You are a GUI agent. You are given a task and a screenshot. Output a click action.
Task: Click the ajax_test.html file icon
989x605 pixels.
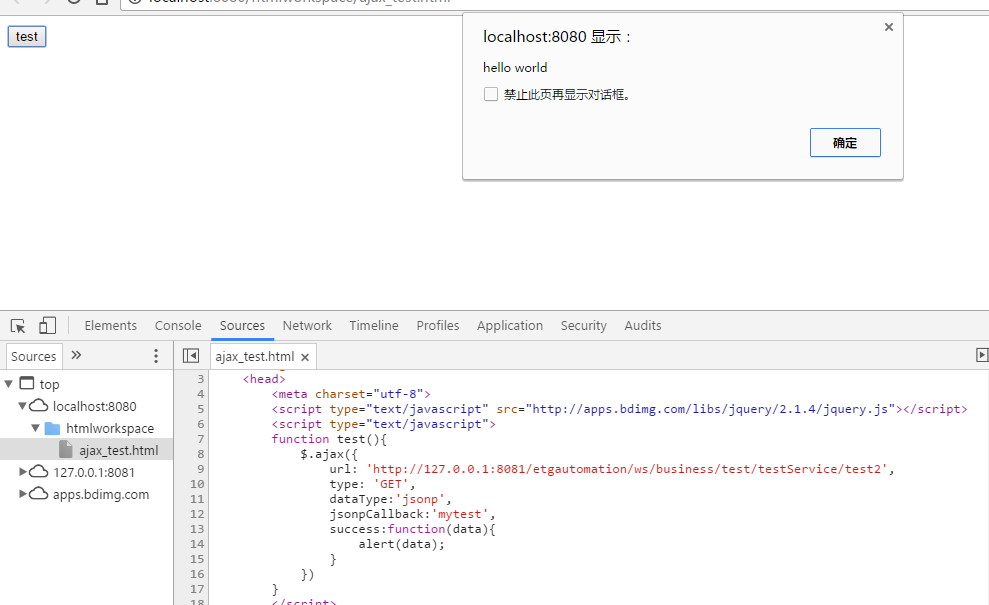pyautogui.click(x=66, y=450)
